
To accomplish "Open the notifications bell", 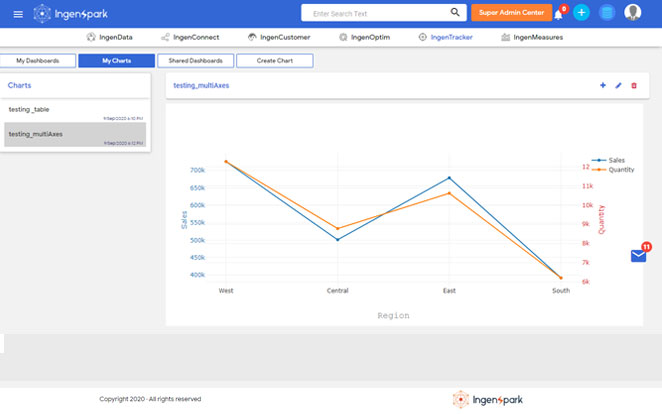I will [559, 13].
